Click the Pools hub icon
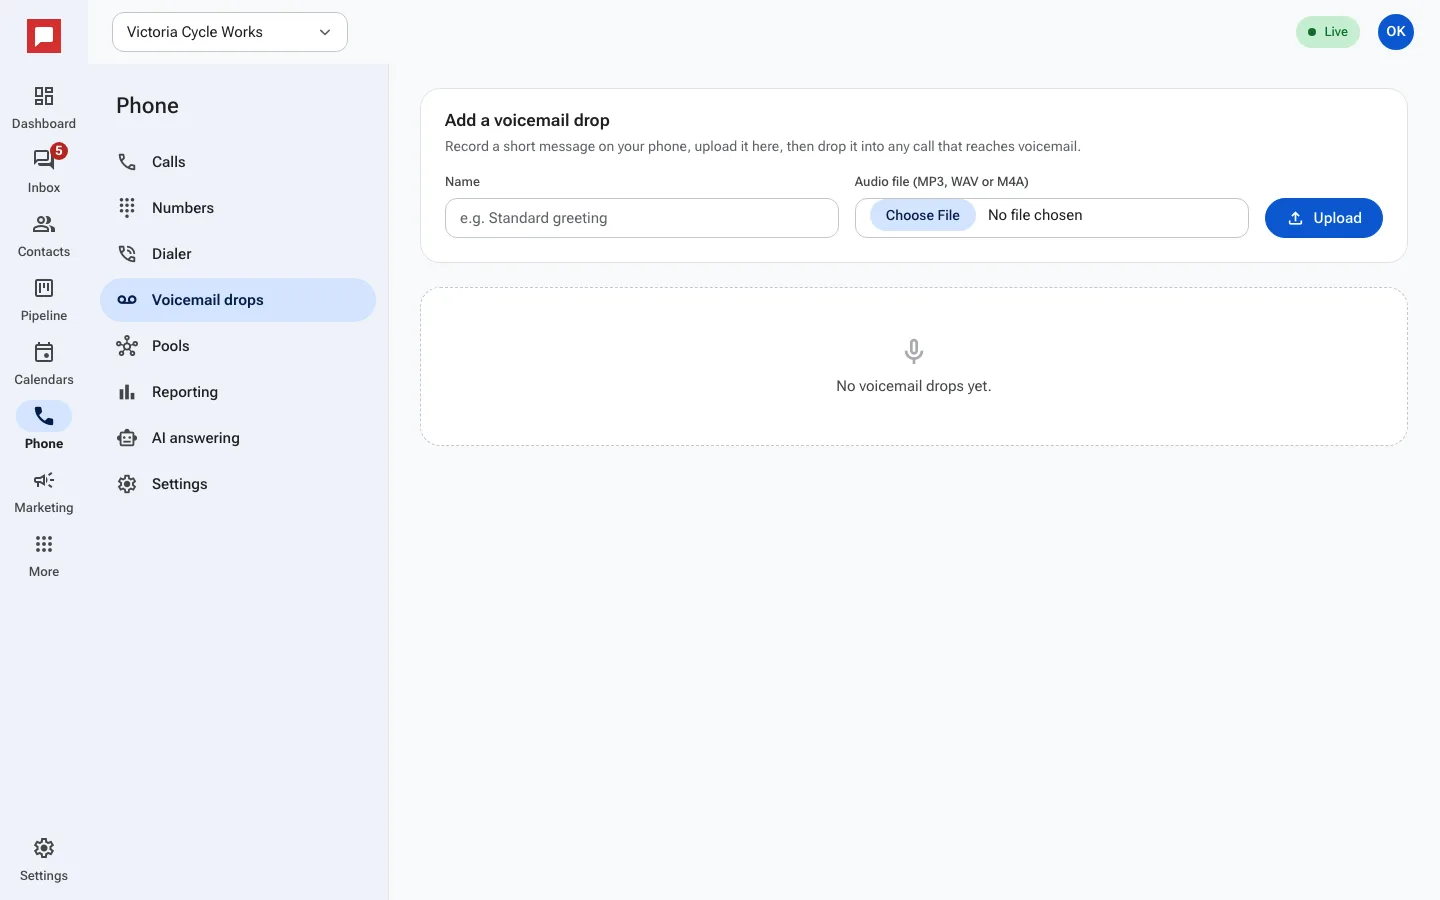The width and height of the screenshot is (1440, 900). point(127,346)
